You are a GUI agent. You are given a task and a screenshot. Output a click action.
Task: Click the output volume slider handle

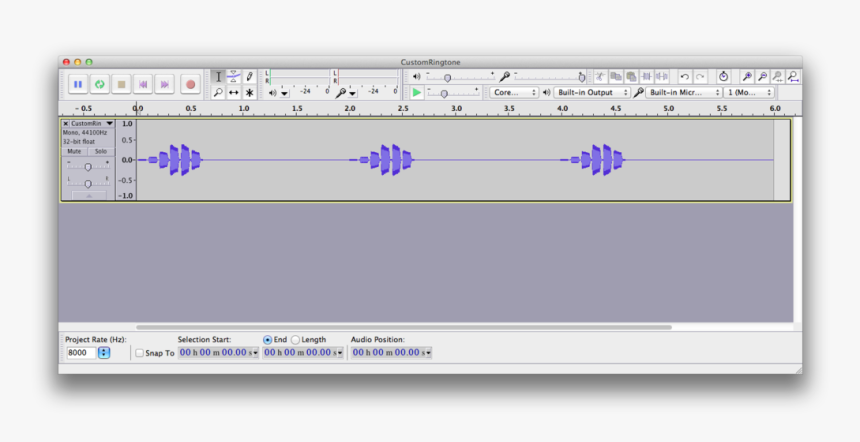click(448, 78)
